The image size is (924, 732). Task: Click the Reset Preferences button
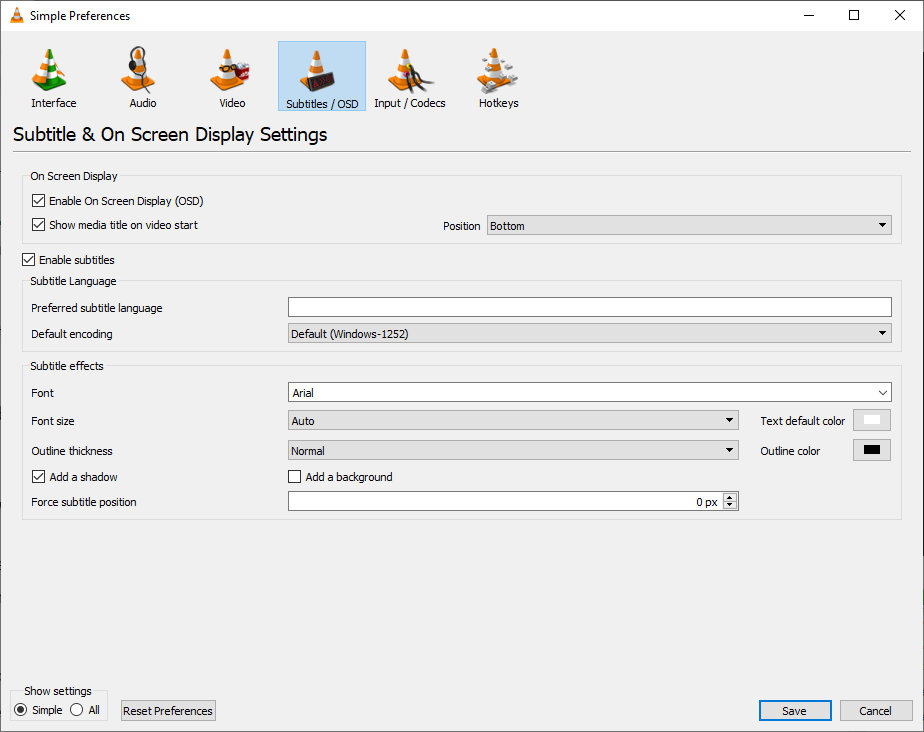[x=168, y=711]
